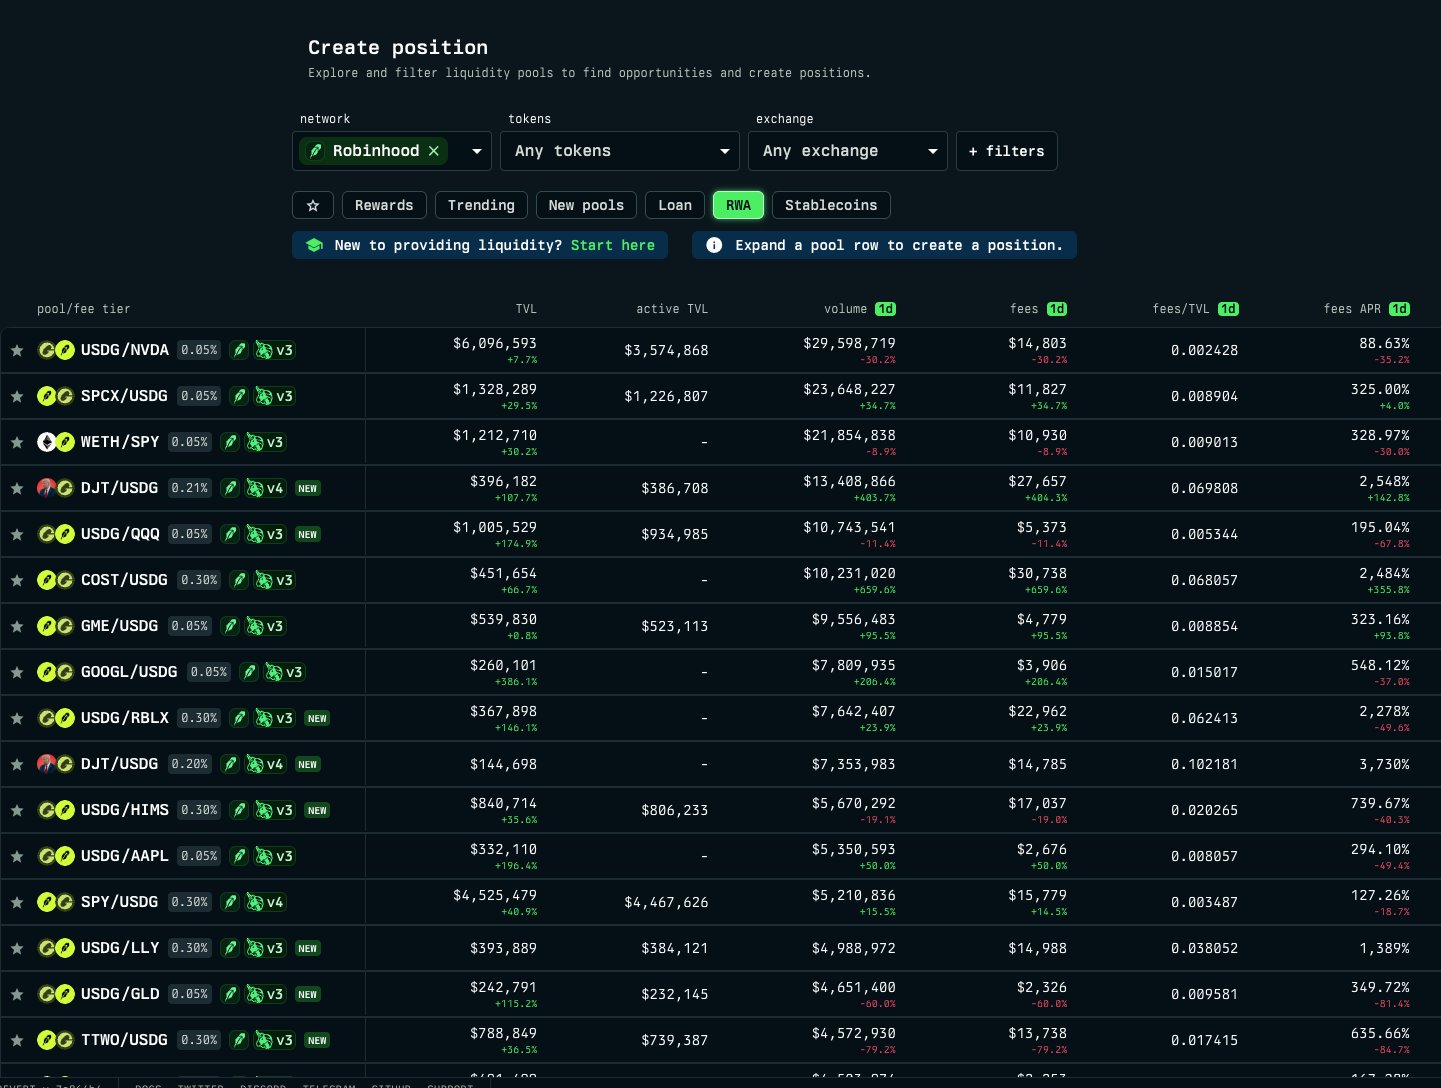
Task: Toggle favorite star for USDG/RBLX
Action: click(17, 719)
